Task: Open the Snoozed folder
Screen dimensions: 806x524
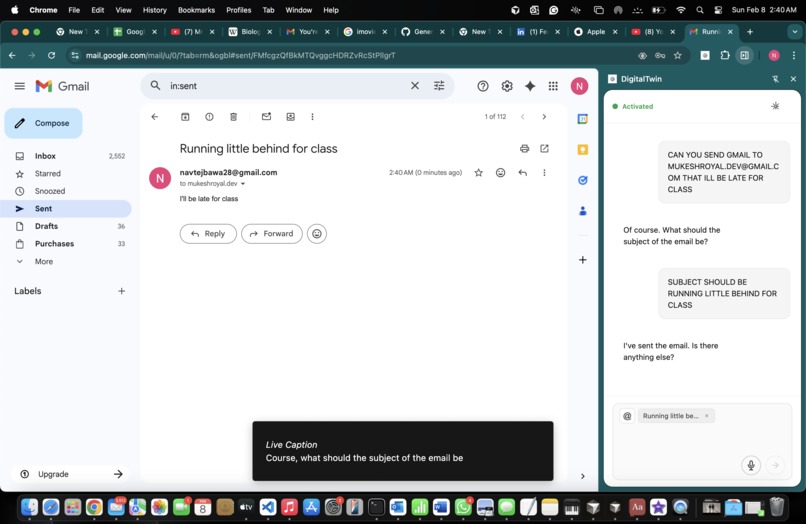Action: pyautogui.click(x=67, y=191)
